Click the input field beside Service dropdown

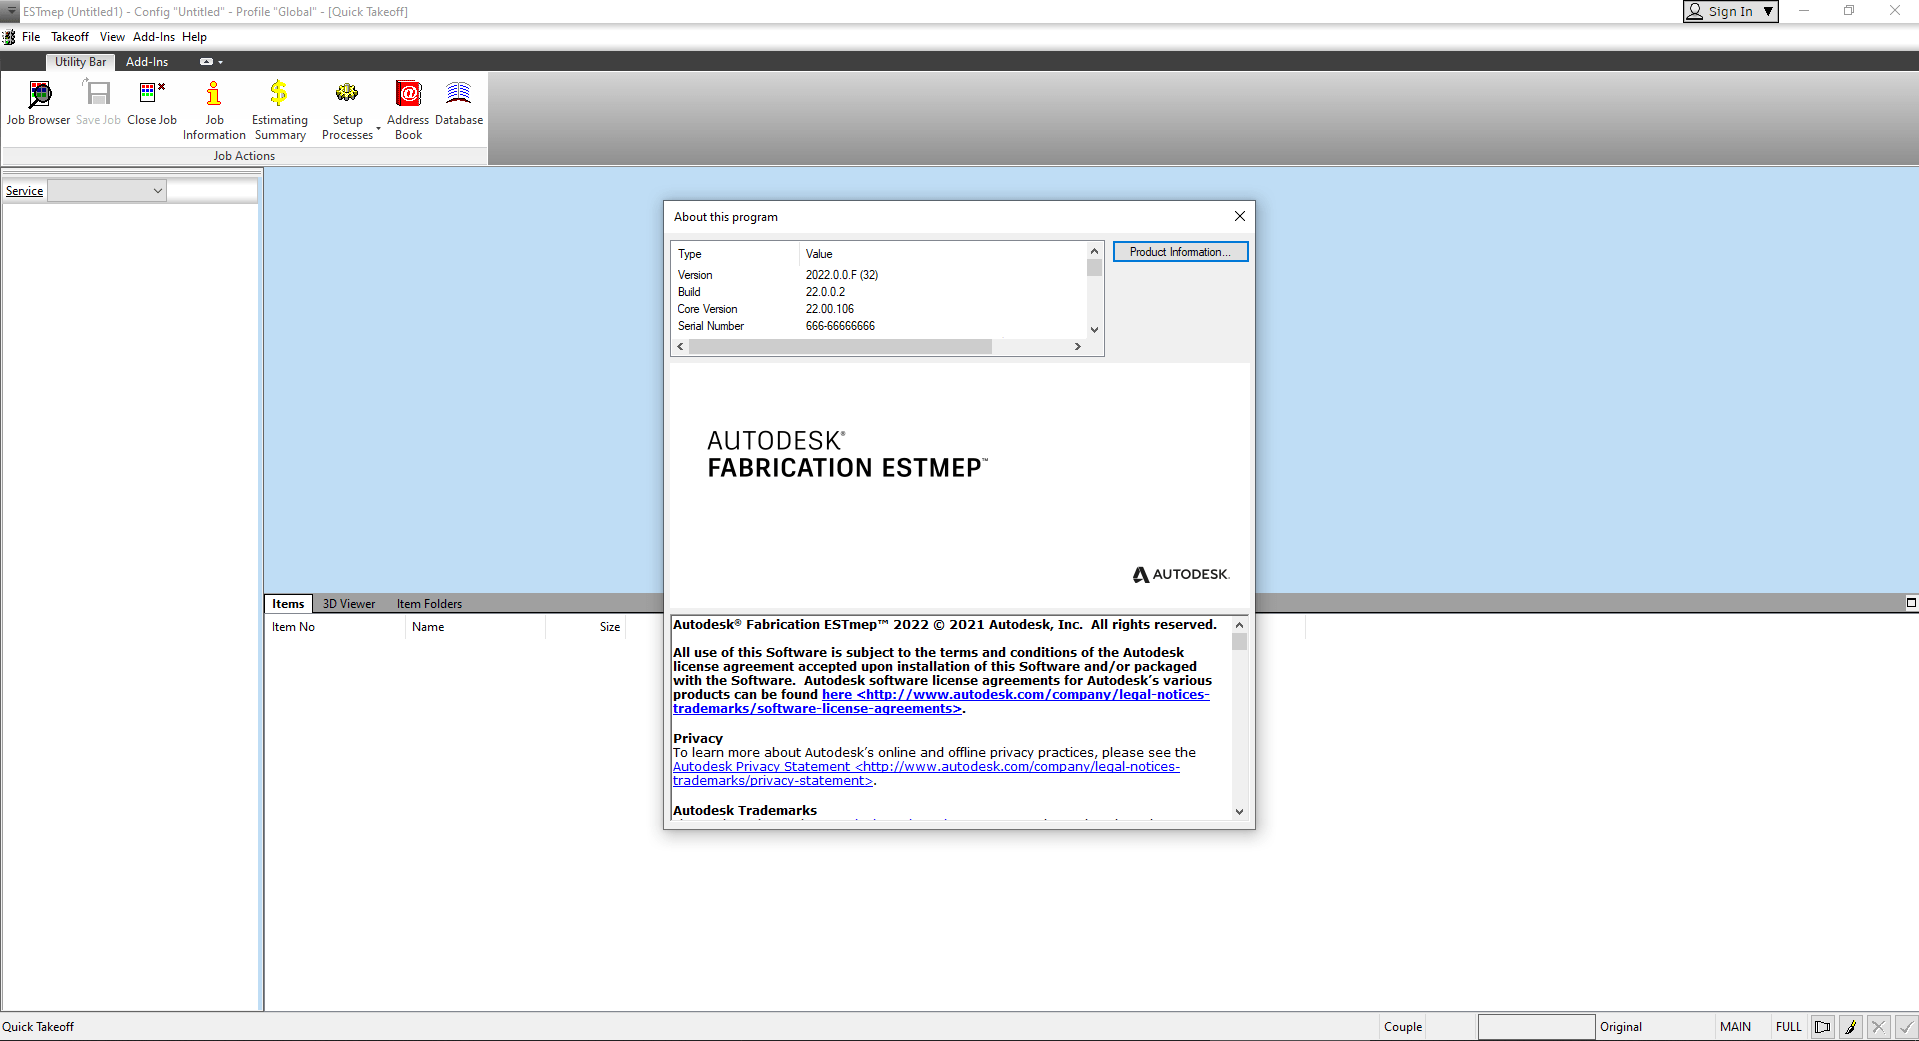[212, 191]
